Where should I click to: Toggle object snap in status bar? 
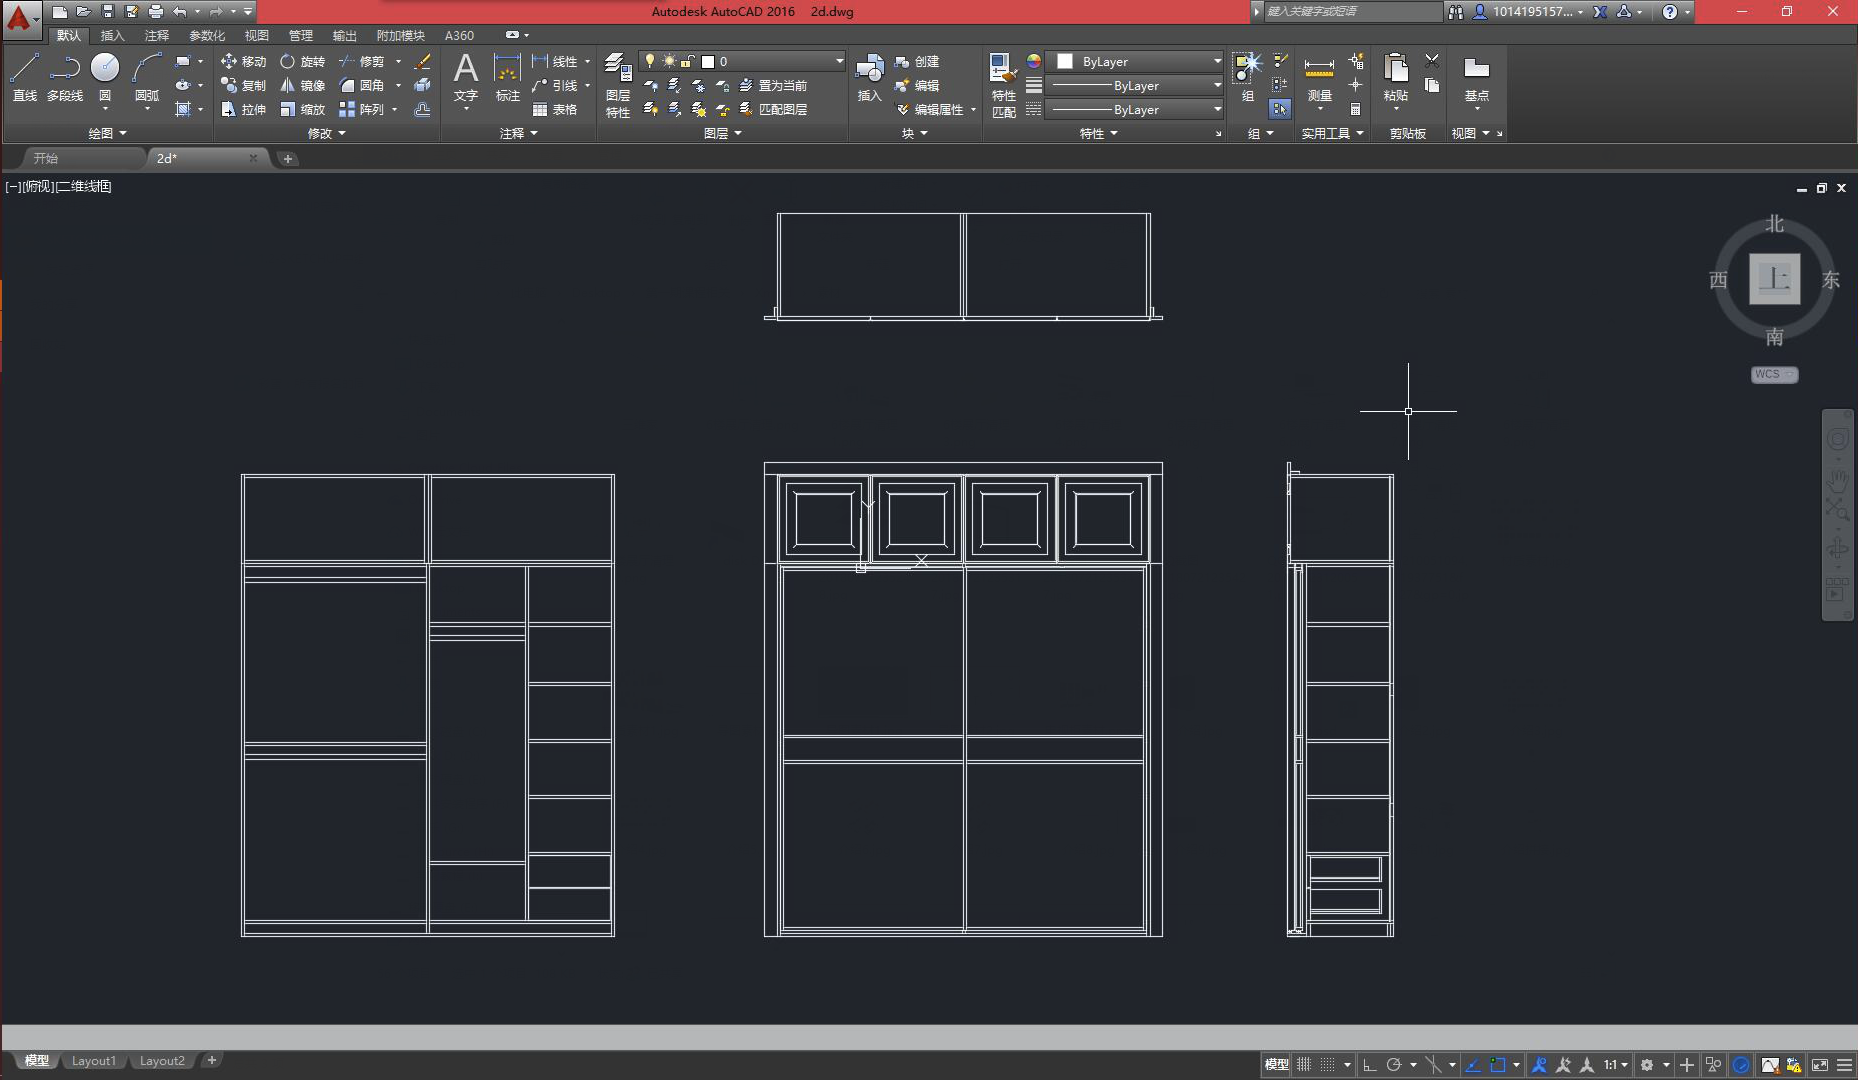click(1497, 1065)
